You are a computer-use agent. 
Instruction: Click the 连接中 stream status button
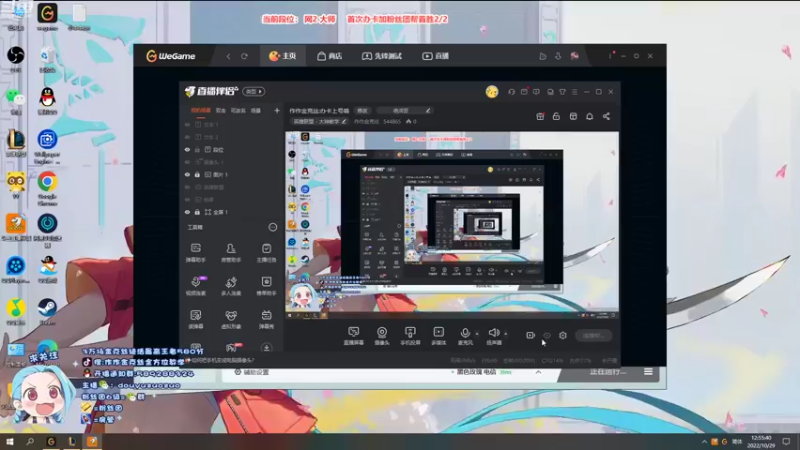593,335
